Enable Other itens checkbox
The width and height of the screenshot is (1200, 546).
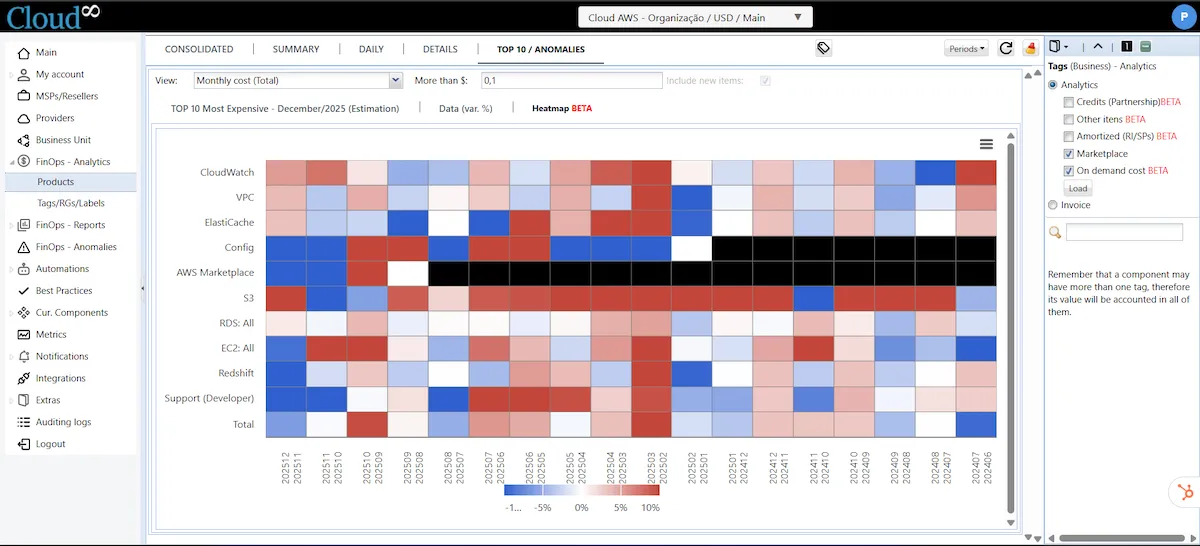pyautogui.click(x=1069, y=119)
